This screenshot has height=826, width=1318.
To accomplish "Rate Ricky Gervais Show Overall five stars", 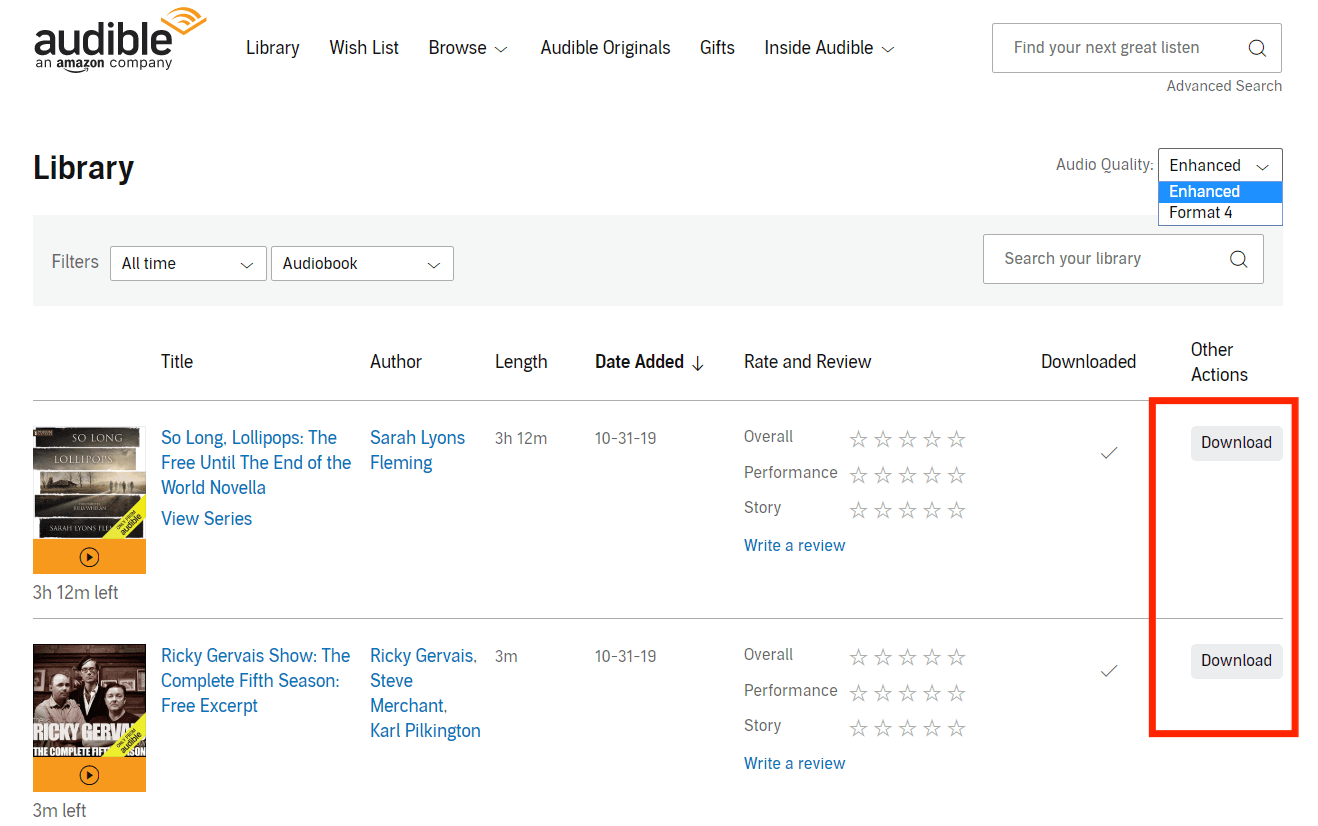I will coord(956,657).
